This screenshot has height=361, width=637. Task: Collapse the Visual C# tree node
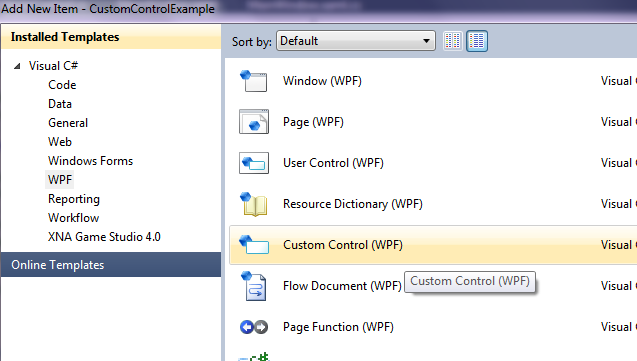pyautogui.click(x=17, y=66)
